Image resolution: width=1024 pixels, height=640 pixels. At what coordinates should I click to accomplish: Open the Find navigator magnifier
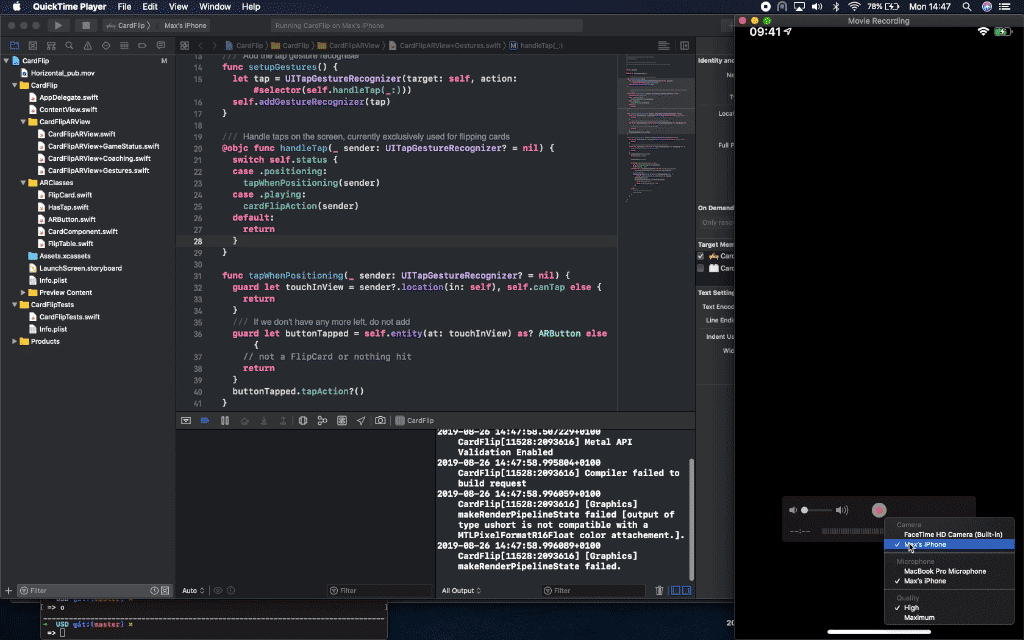click(x=69, y=46)
